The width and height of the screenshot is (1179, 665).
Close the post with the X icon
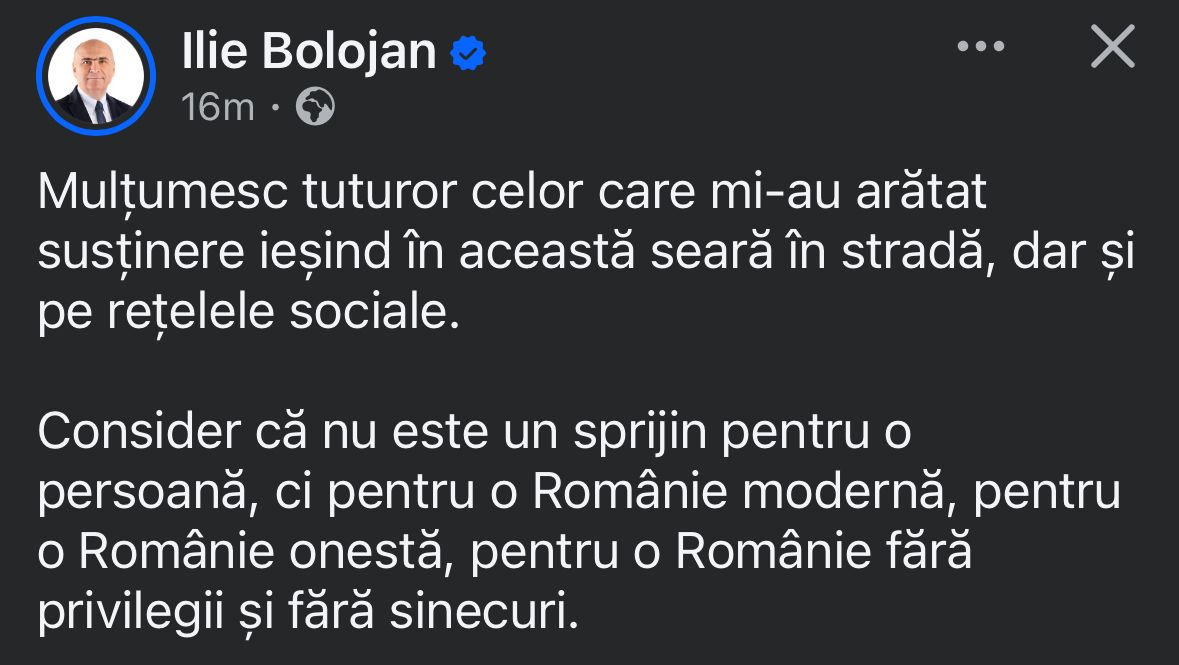(1112, 47)
